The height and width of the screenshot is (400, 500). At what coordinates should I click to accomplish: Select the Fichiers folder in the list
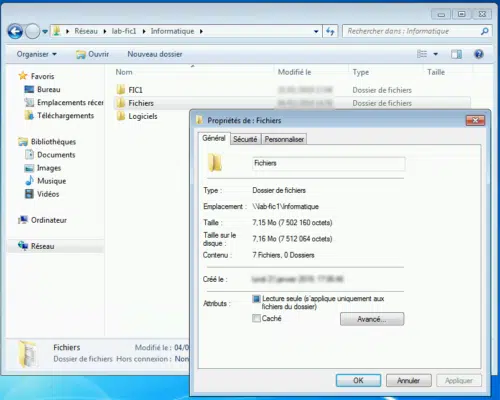coord(141,103)
